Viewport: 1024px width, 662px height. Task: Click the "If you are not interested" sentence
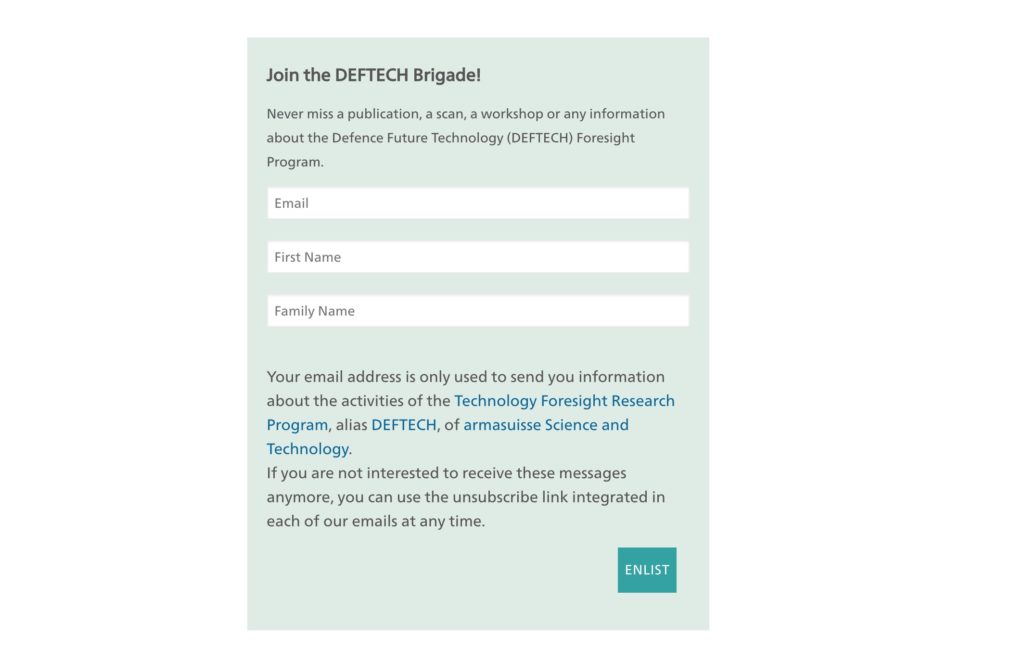446,473
